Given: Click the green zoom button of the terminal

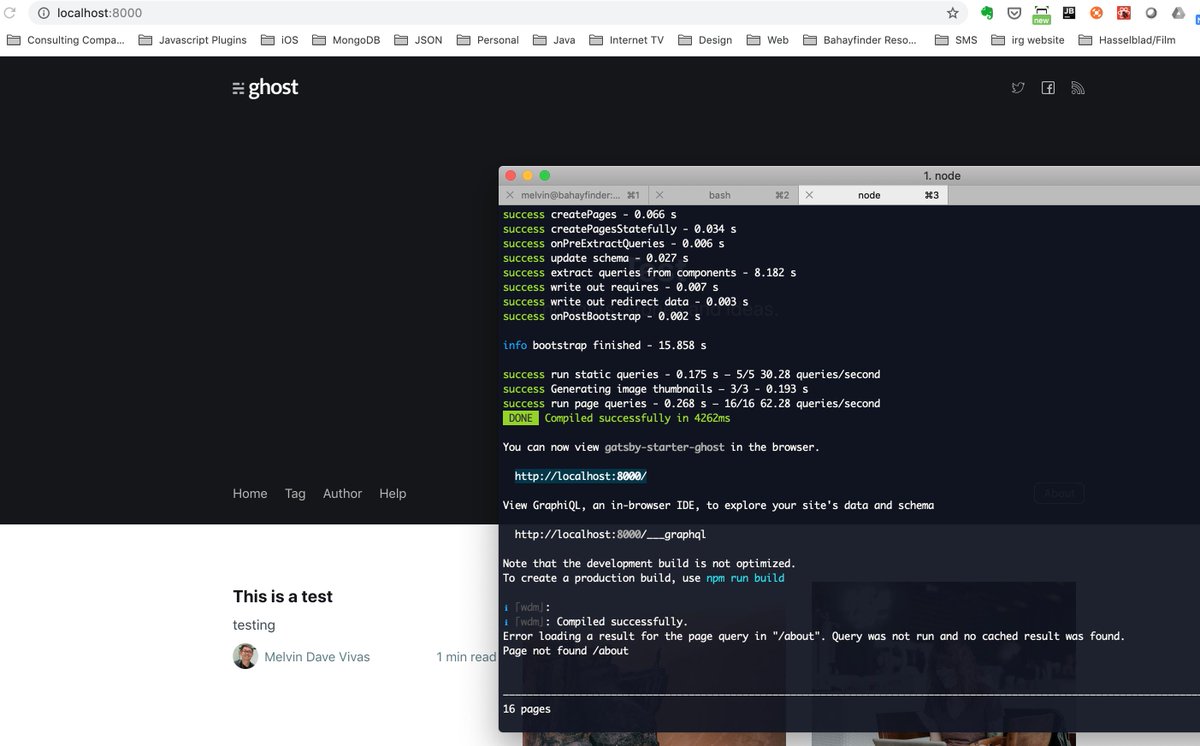Looking at the screenshot, I should [x=545, y=175].
